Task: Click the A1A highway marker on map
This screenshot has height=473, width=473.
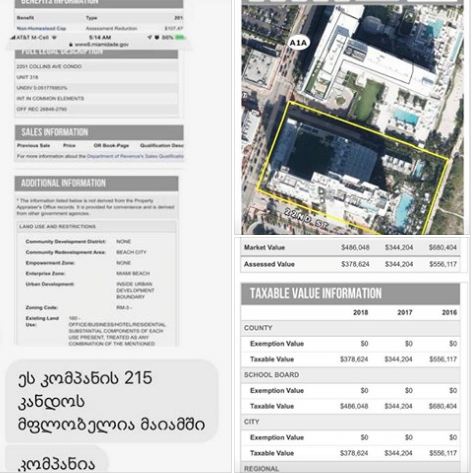Action: (x=298, y=43)
